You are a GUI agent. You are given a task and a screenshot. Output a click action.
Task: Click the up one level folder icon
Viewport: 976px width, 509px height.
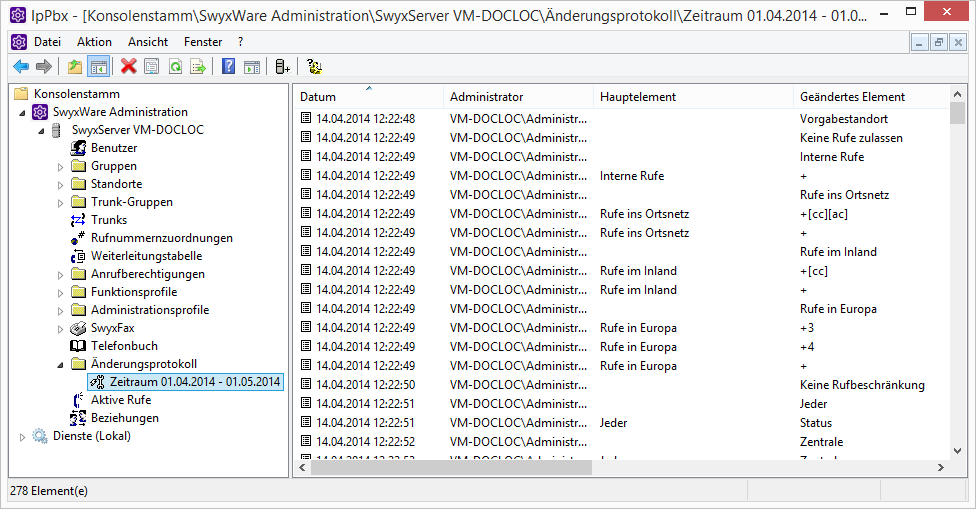coord(74,67)
